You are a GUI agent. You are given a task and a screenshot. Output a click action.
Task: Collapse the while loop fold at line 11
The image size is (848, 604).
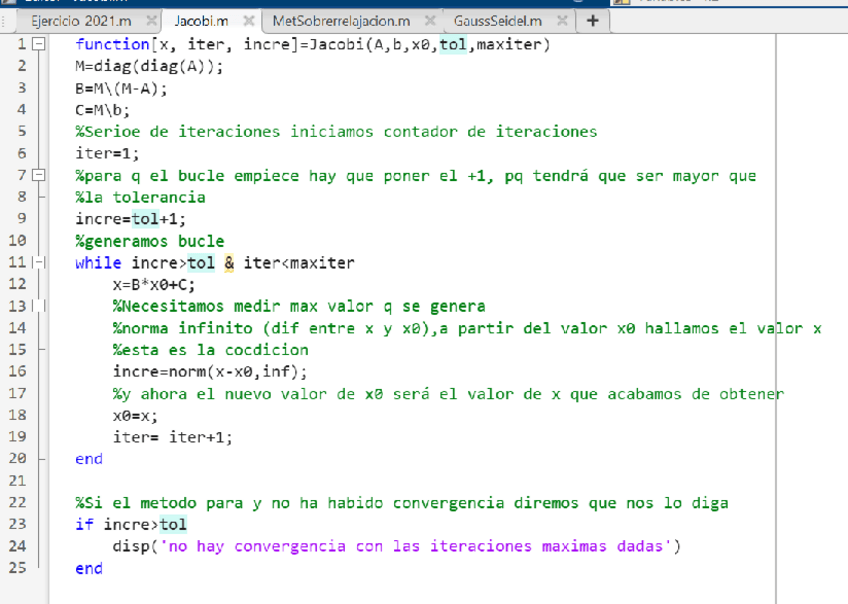coord(38,263)
